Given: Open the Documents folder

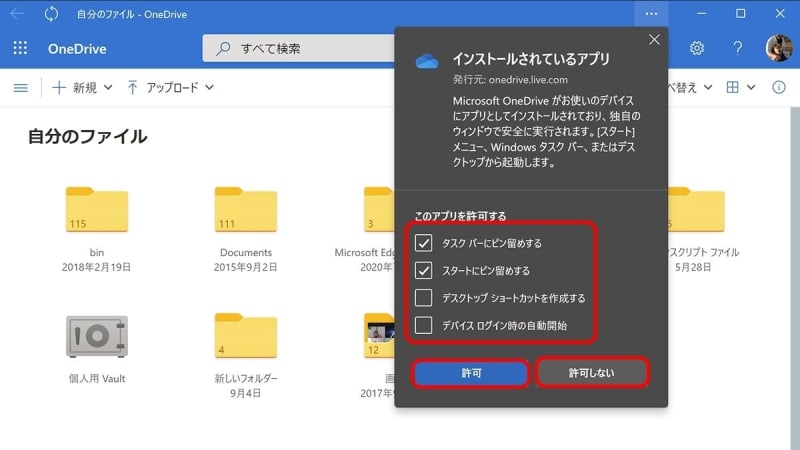Looking at the screenshot, I should pyautogui.click(x=245, y=210).
